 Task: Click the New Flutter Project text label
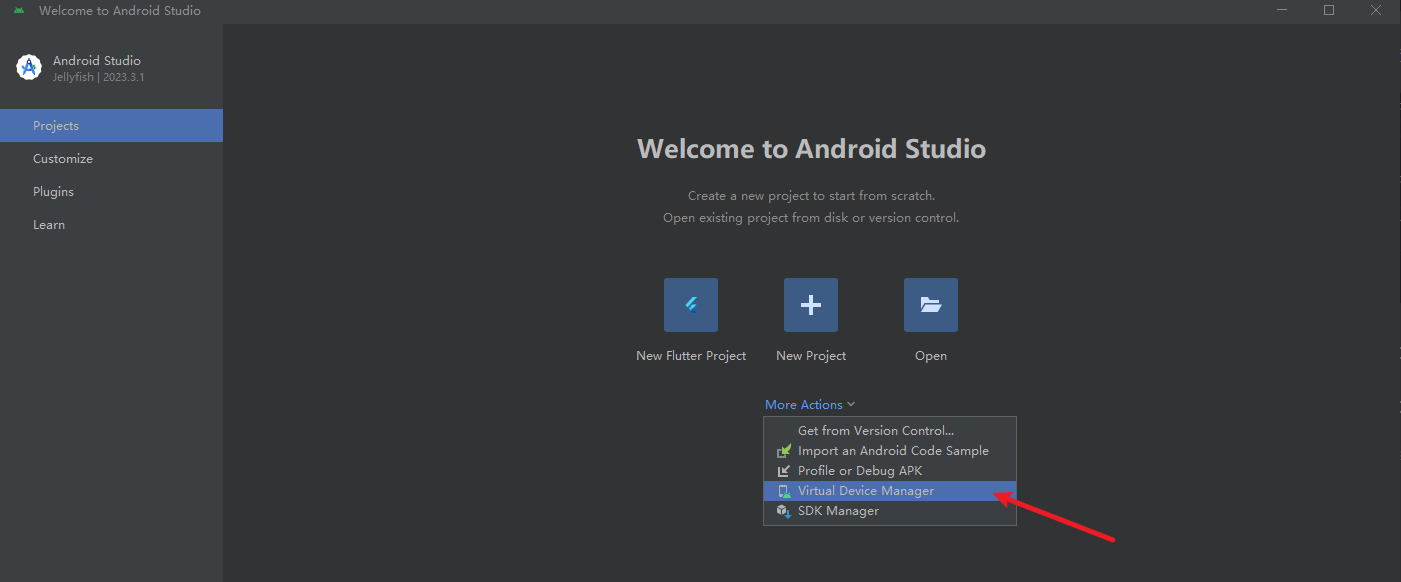(691, 356)
